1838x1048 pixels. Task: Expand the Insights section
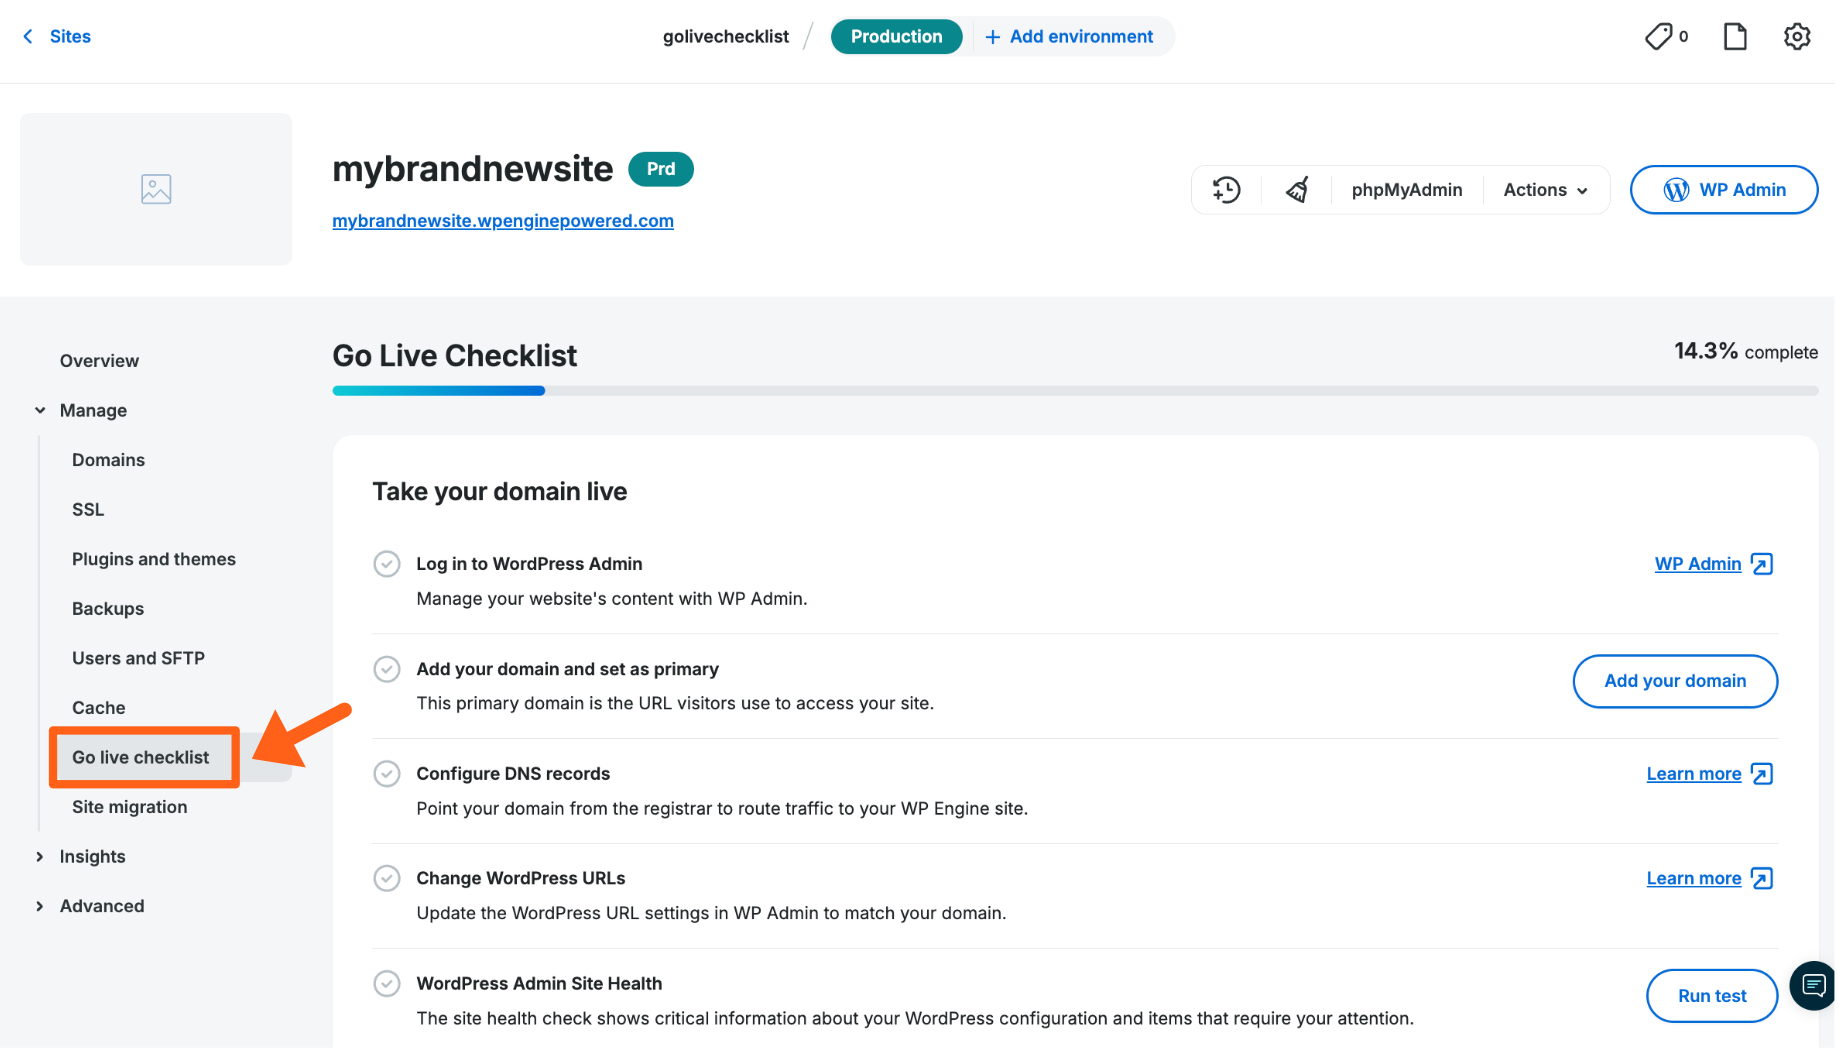92,856
